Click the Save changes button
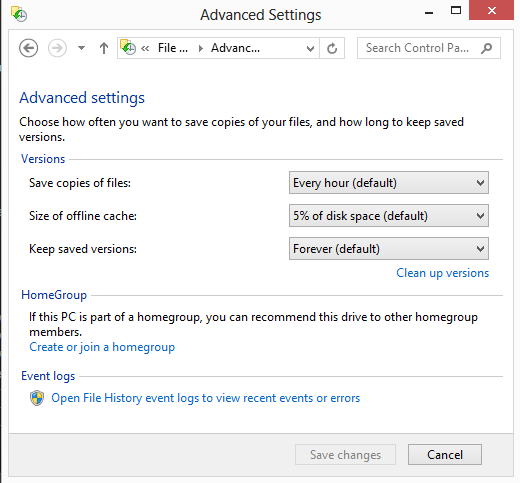The width and height of the screenshot is (520, 483). (x=345, y=454)
